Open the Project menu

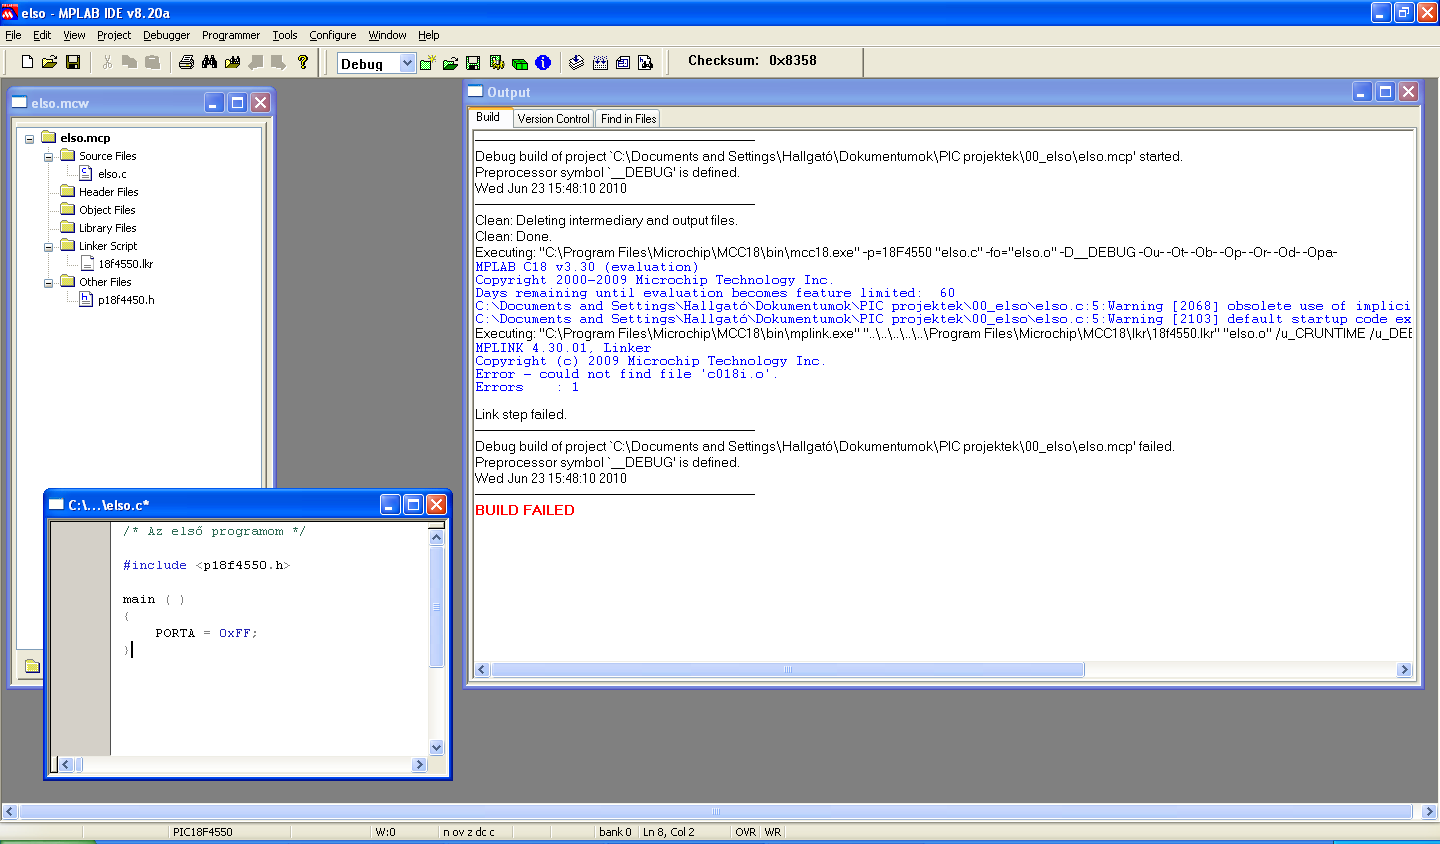pyautogui.click(x=114, y=35)
